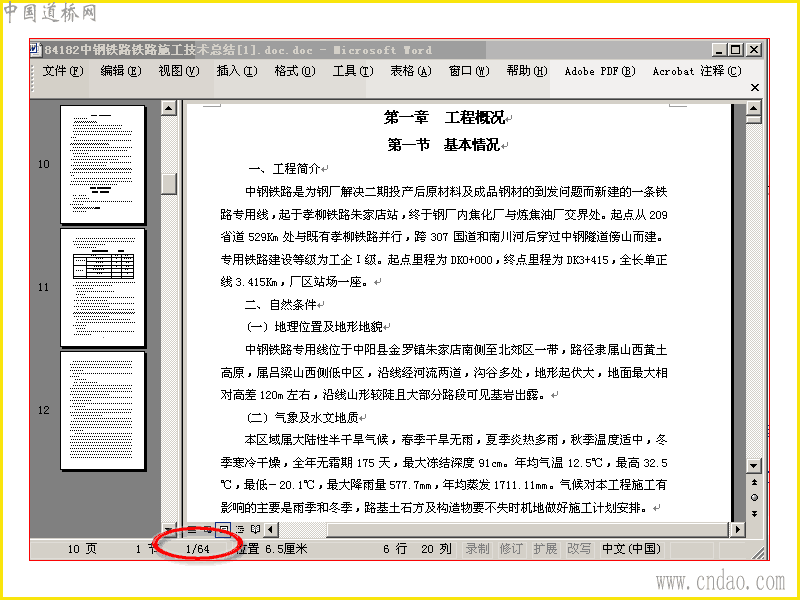The image size is (800, 600).
Task: Go to next page double-arrow button
Action: click(755, 513)
